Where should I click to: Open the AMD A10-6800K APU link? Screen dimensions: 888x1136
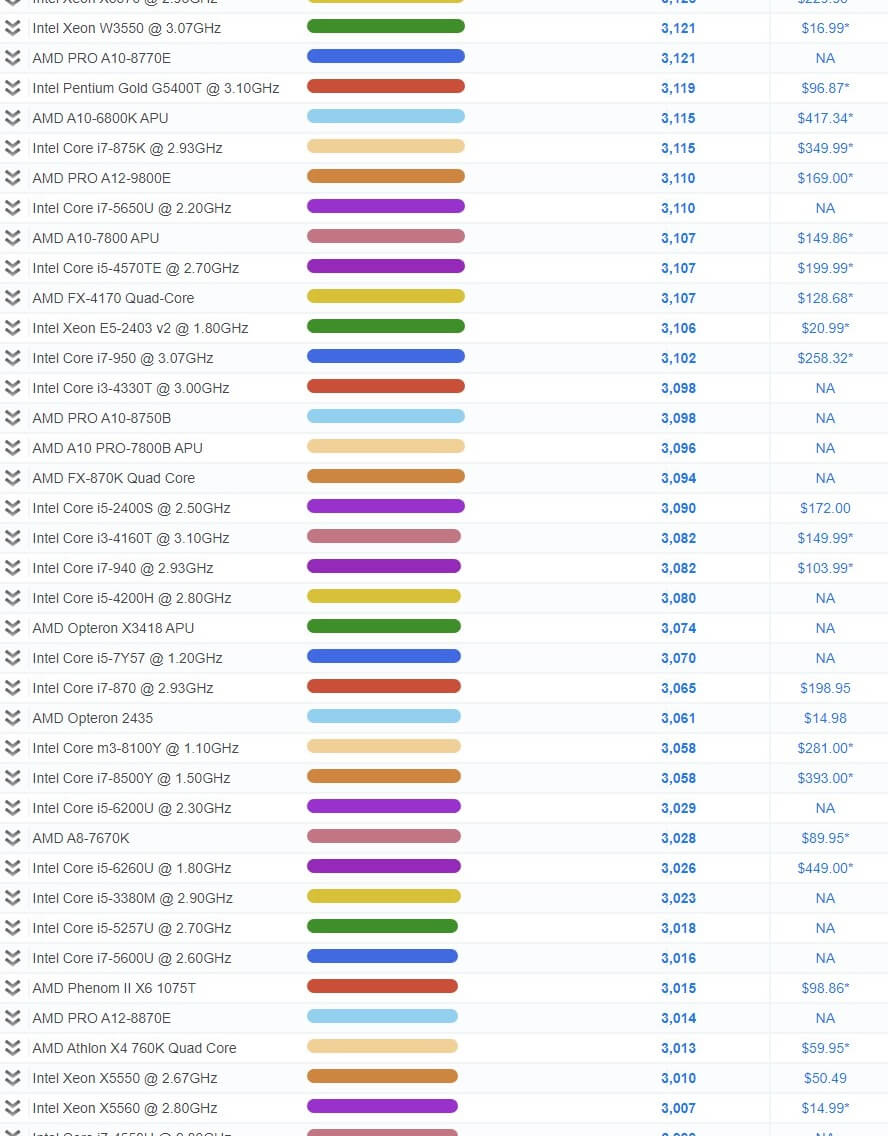pyautogui.click(x=100, y=118)
